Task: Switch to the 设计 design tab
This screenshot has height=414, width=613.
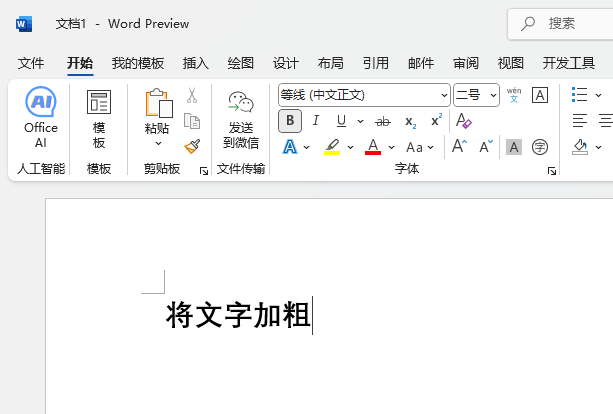Action: click(x=286, y=63)
